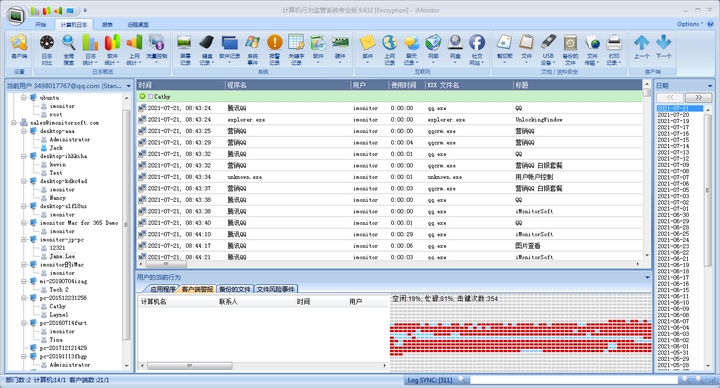Open the alarm records exclamation icon

coord(275,49)
